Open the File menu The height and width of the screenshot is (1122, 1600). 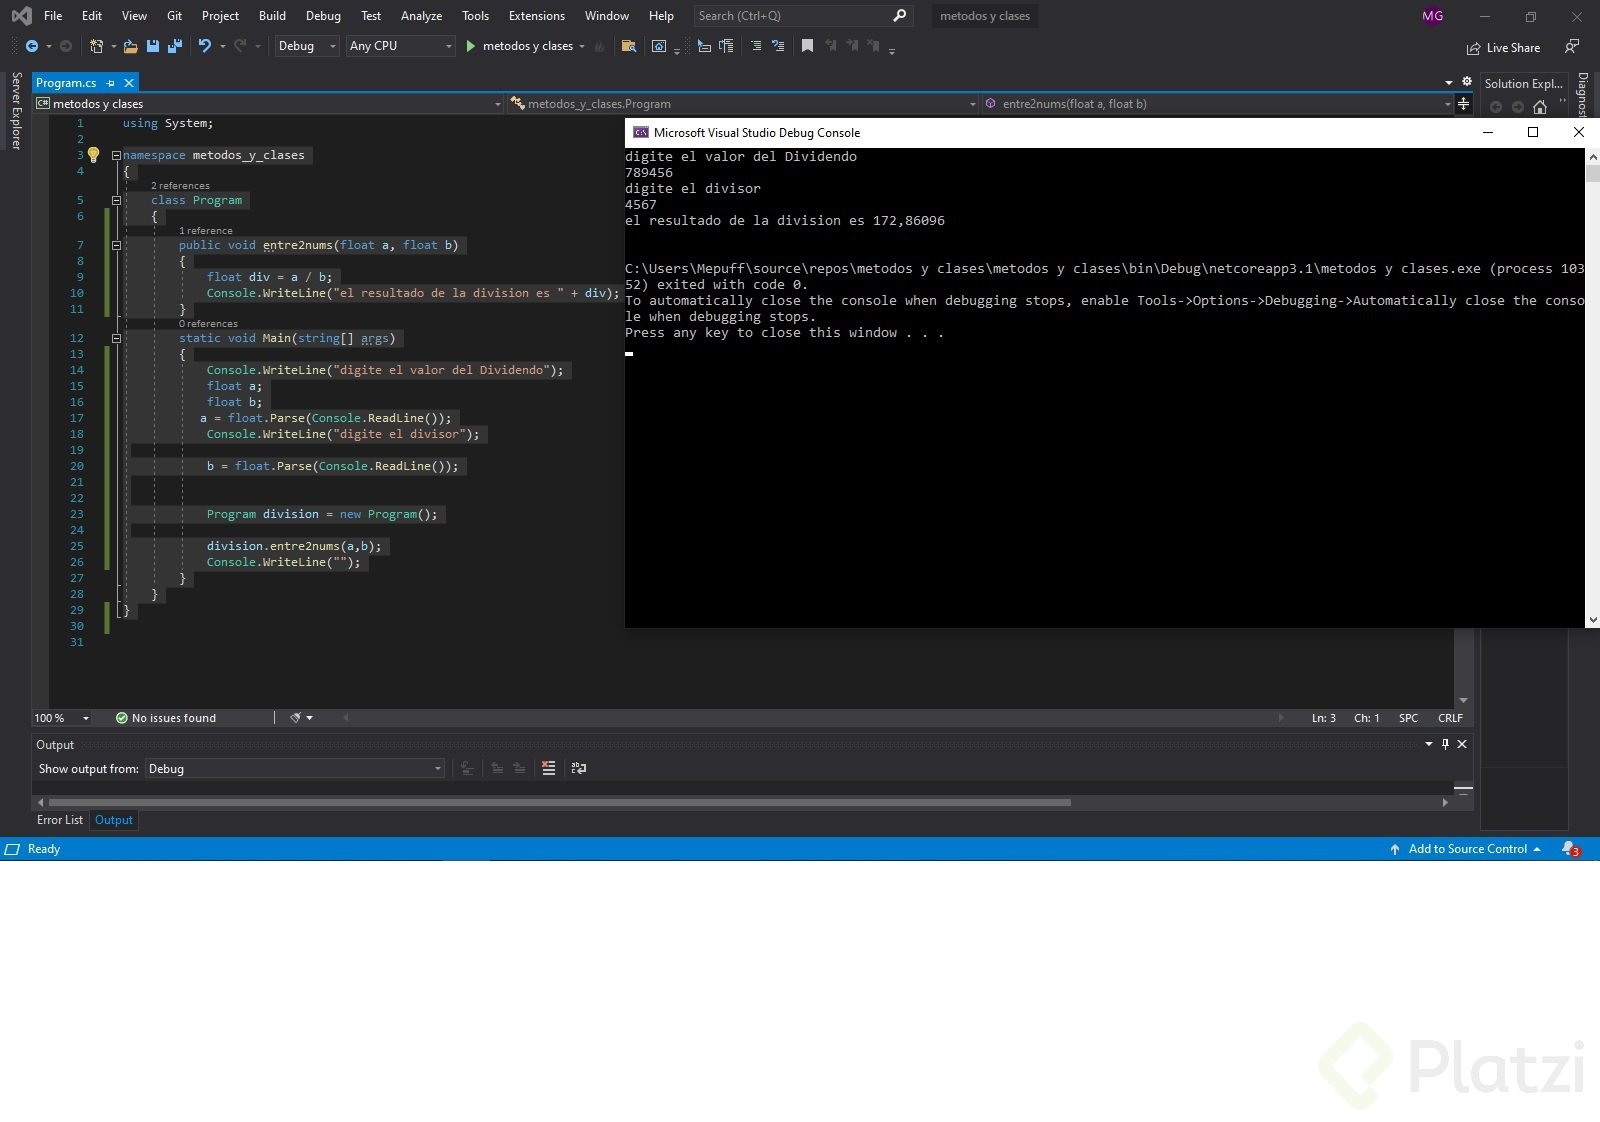coord(53,16)
